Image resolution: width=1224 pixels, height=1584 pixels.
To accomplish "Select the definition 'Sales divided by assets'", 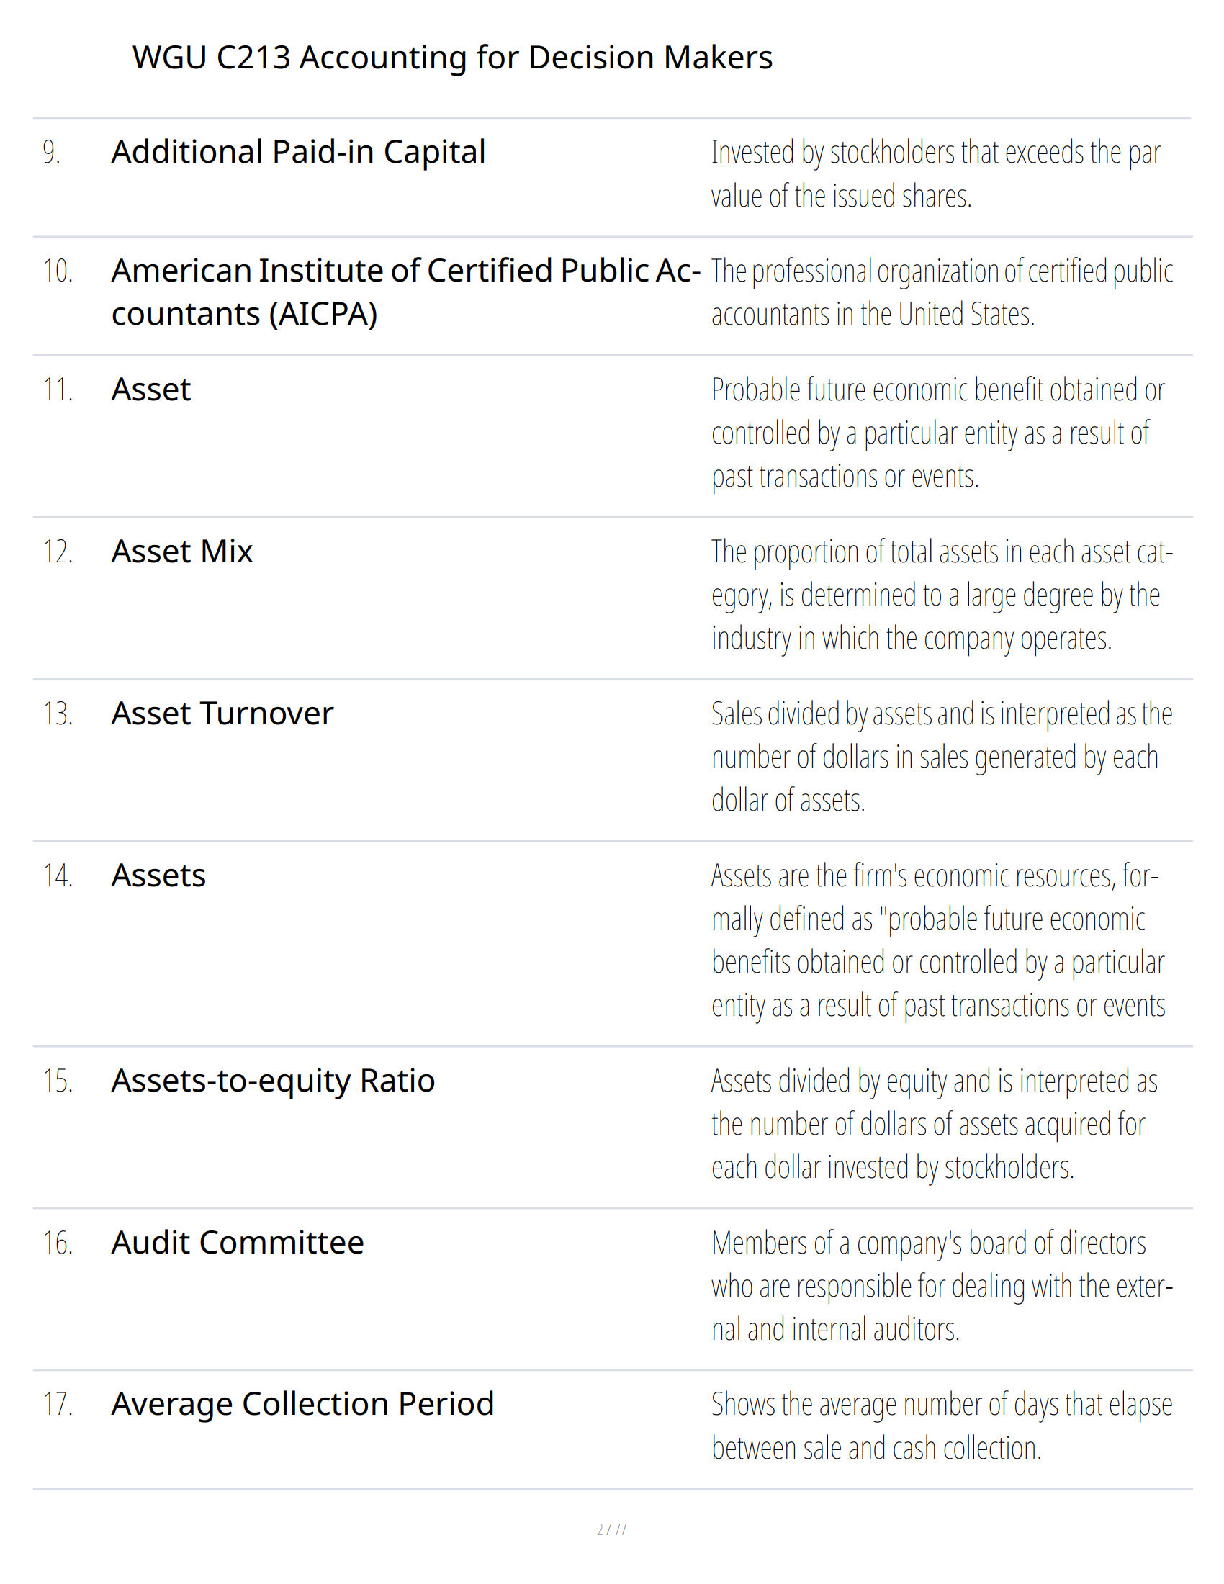I will (942, 757).
